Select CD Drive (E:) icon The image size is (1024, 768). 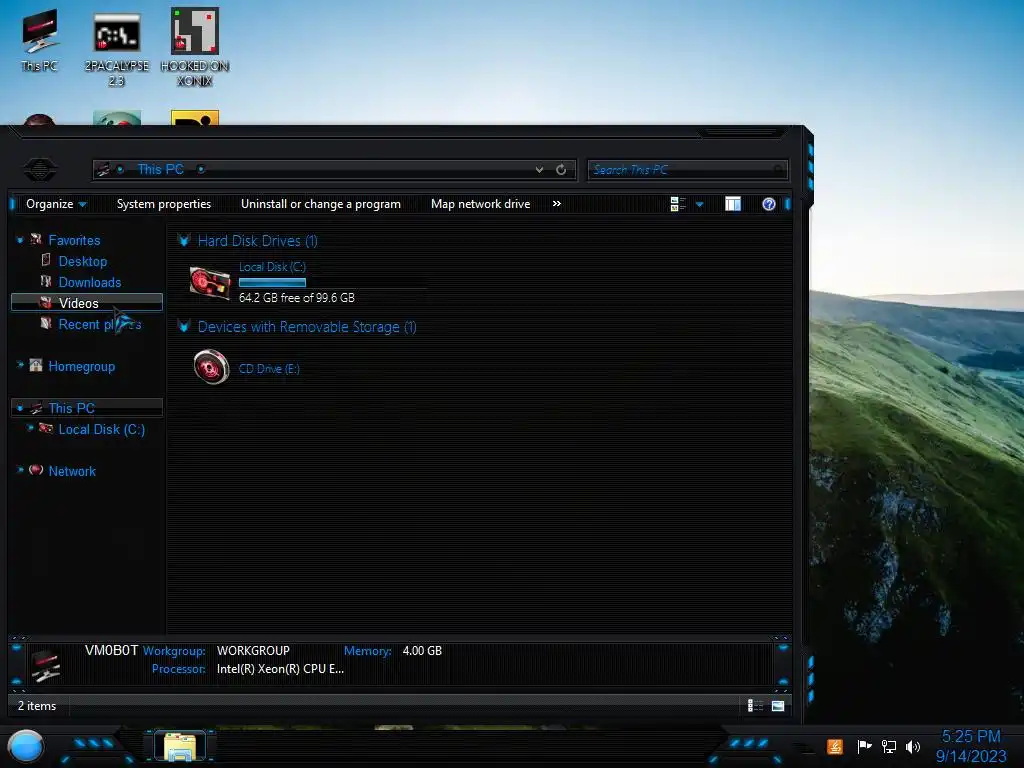pyautogui.click(x=212, y=367)
